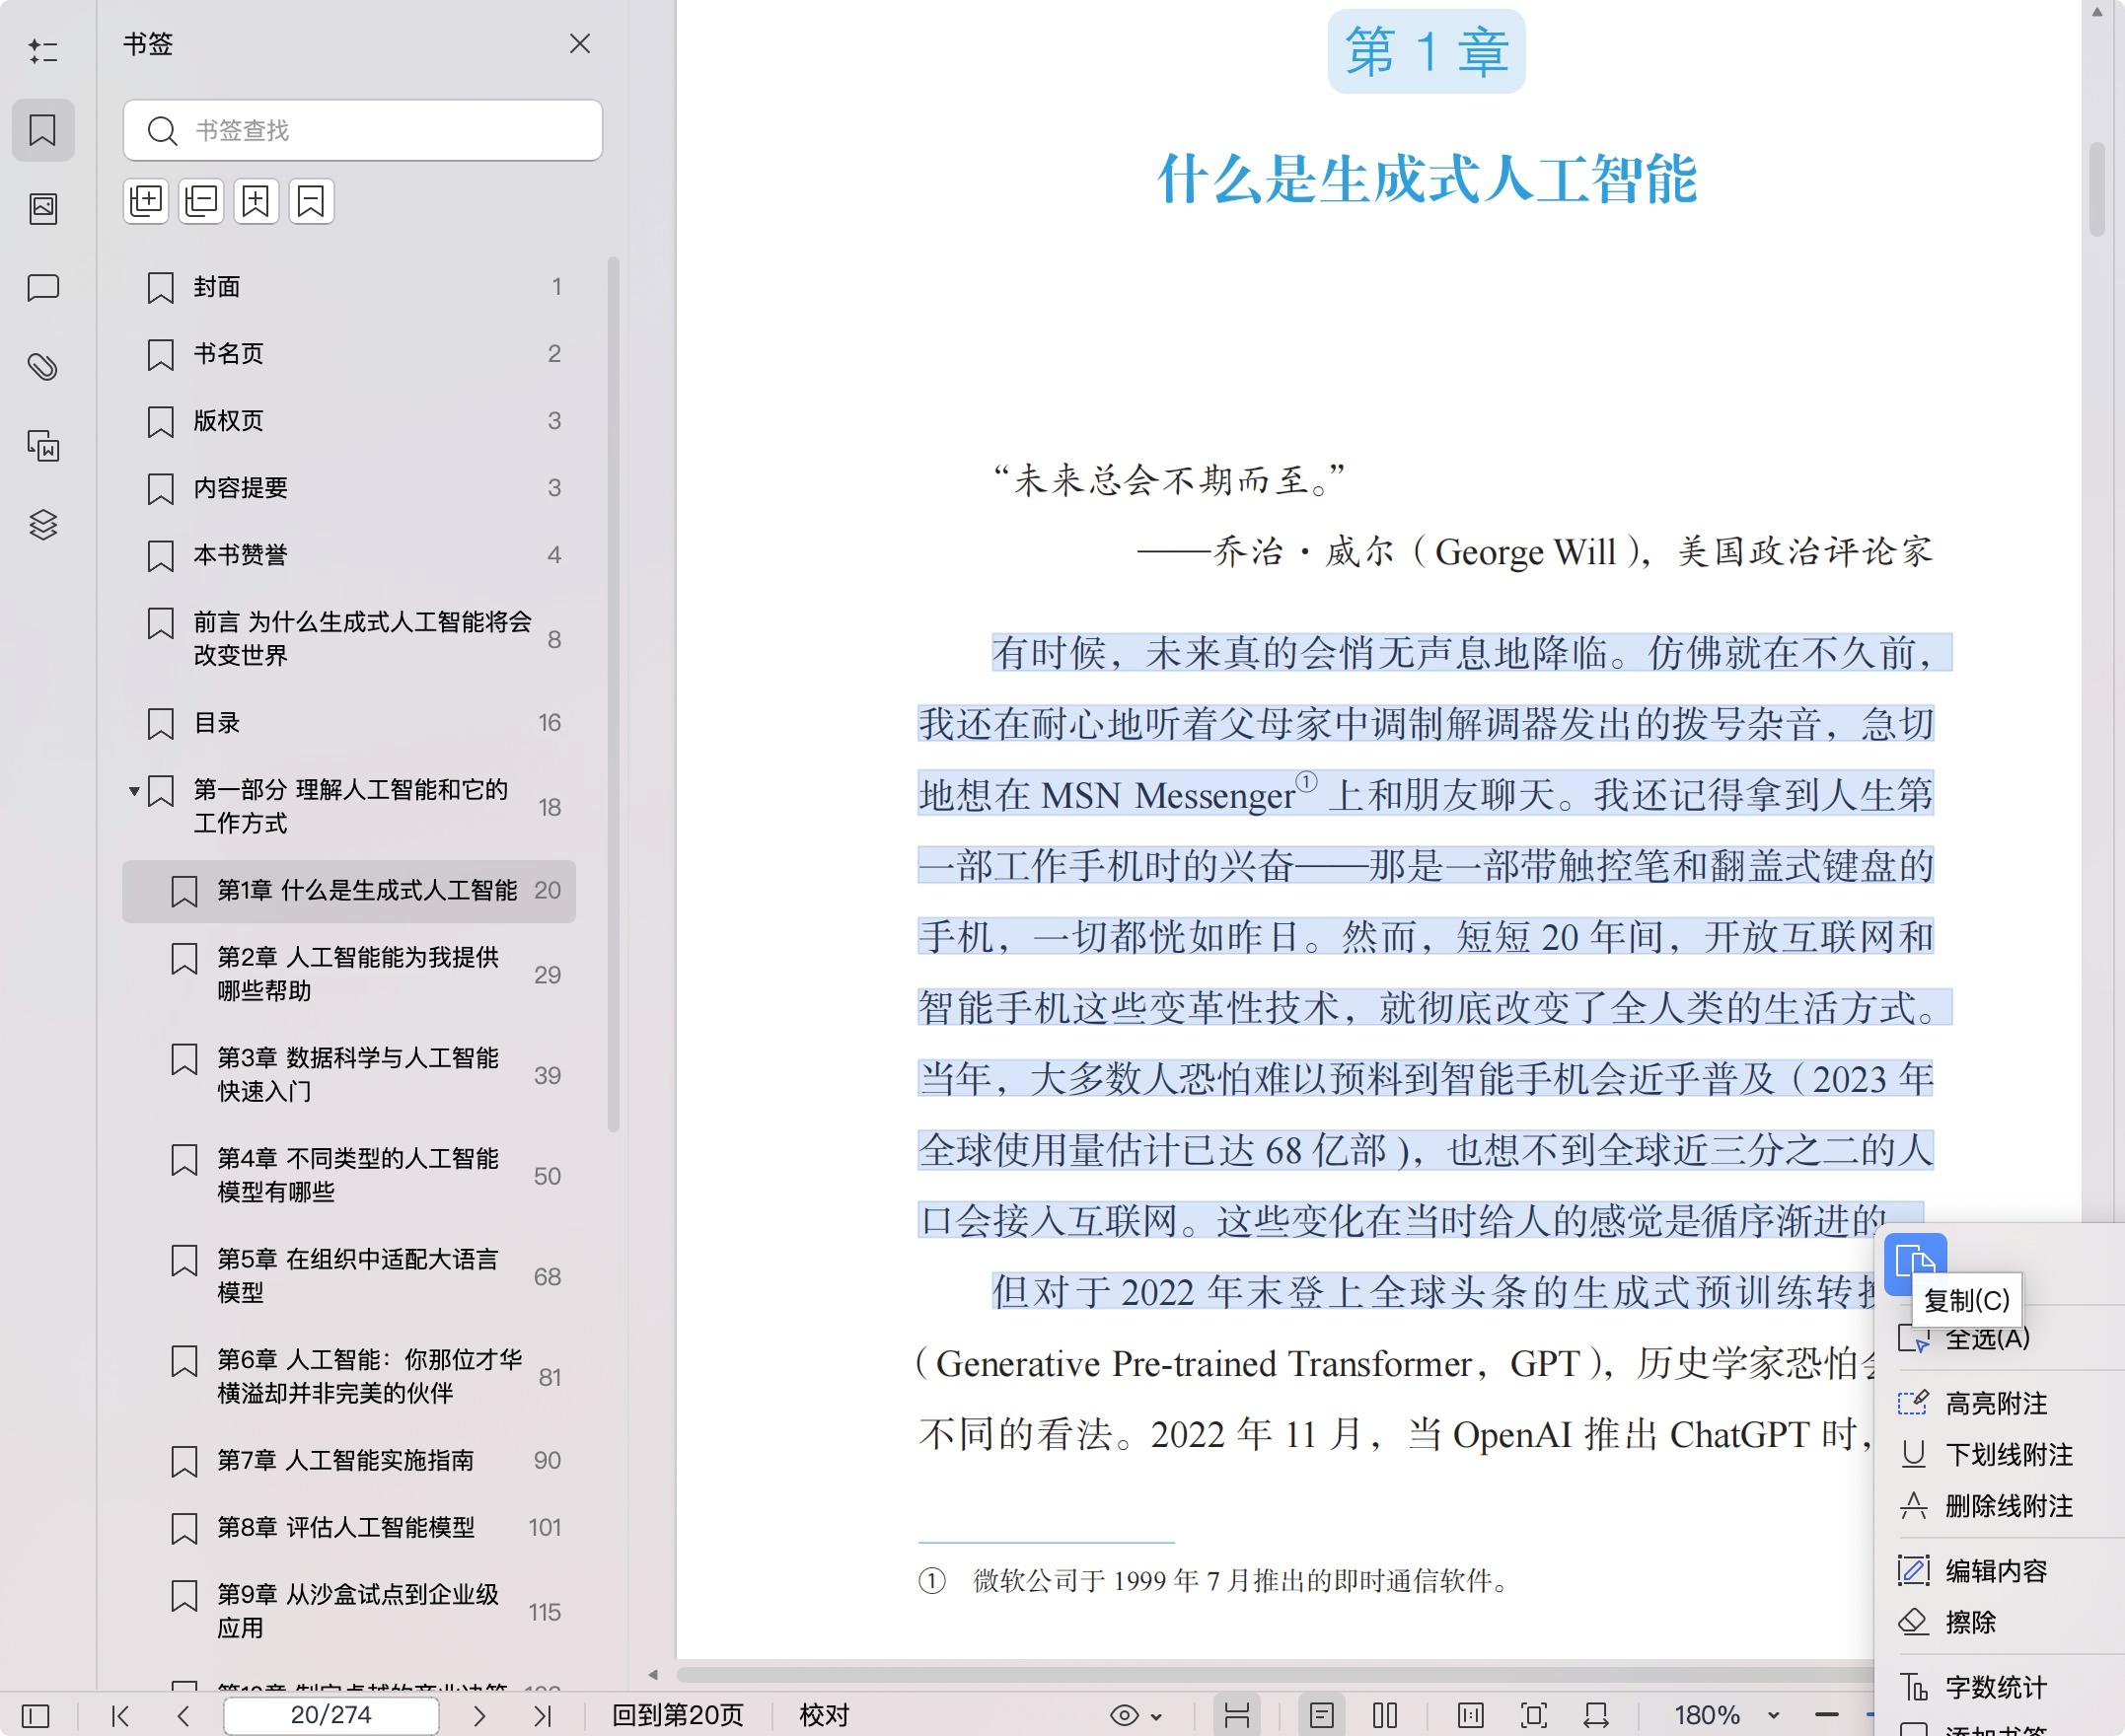
Task: Click the chapter title 什么是生成式人工智能
Action: pyautogui.click(x=1427, y=180)
